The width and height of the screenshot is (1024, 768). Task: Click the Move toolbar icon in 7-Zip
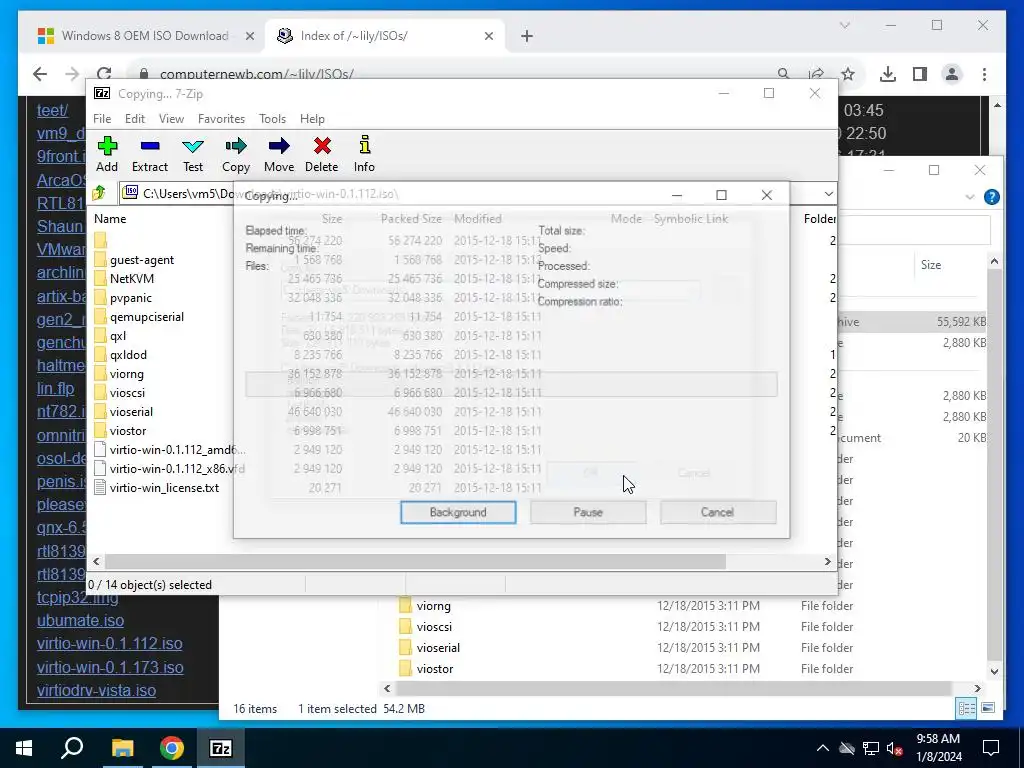[279, 154]
